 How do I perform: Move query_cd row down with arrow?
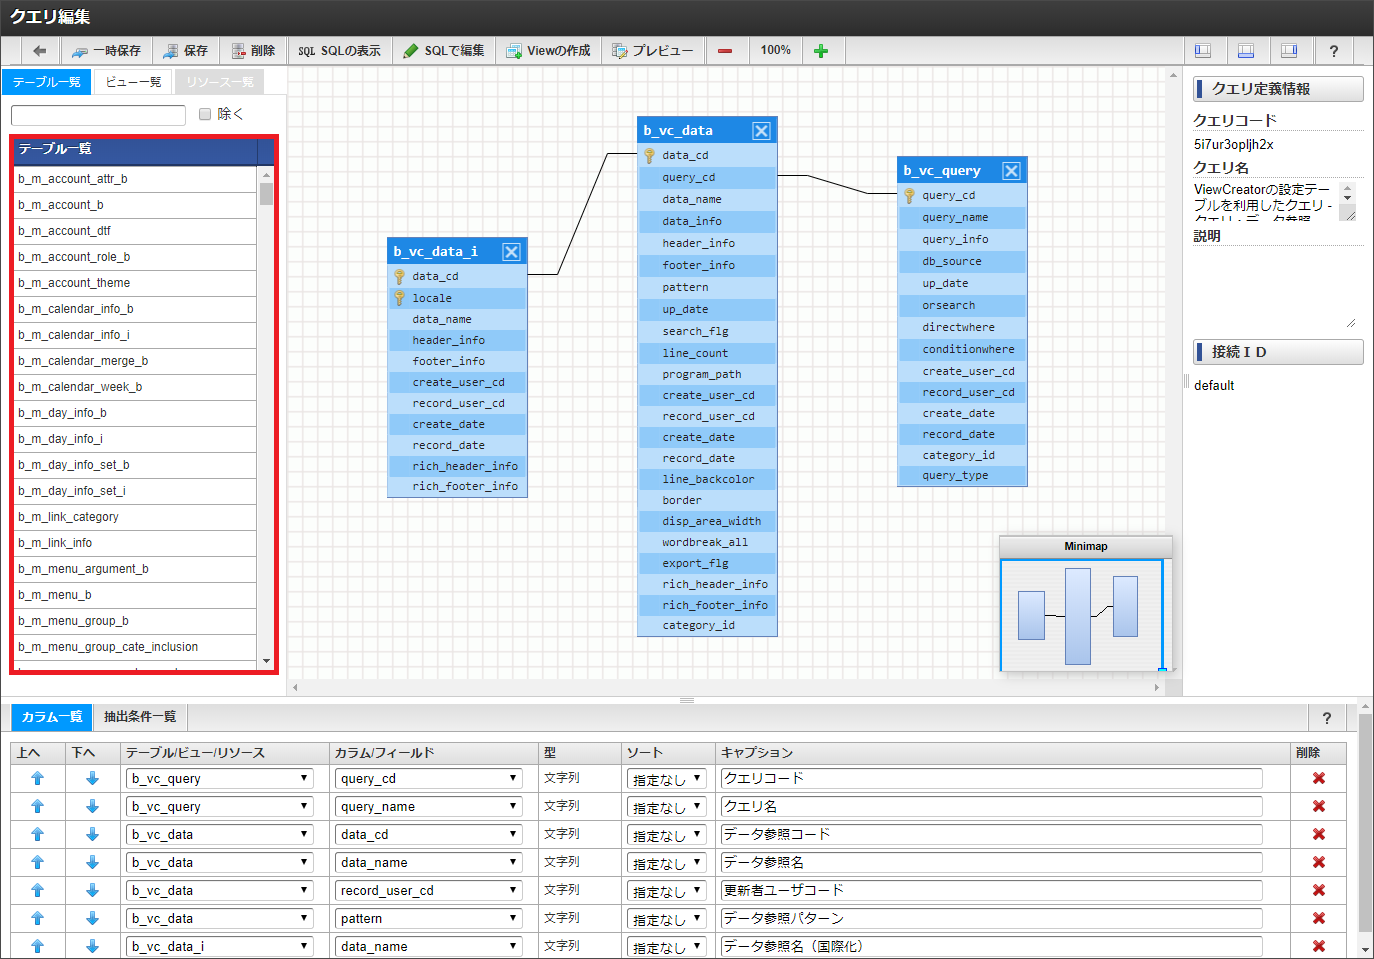pos(92,778)
